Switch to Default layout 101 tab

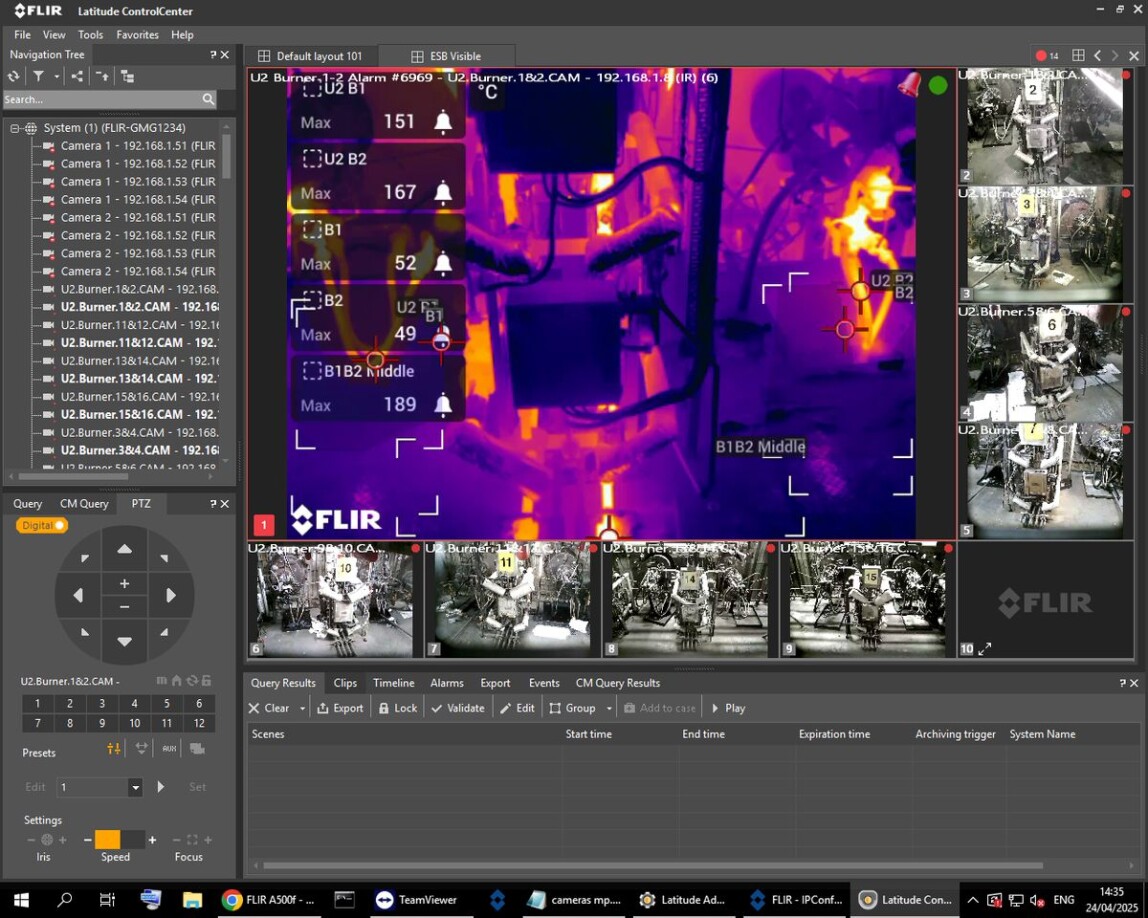pyautogui.click(x=310, y=56)
